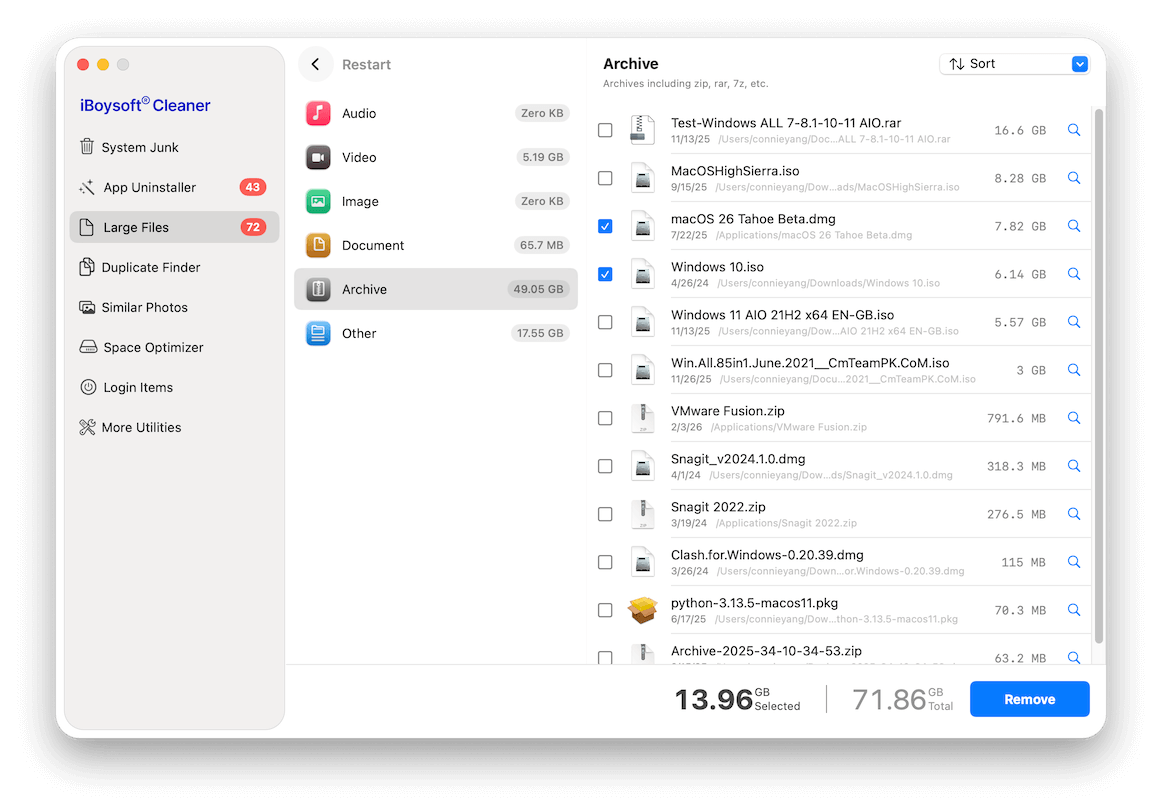Uncheck the Windows 10.iso checkbox
The width and height of the screenshot is (1162, 812).
pyautogui.click(x=605, y=274)
